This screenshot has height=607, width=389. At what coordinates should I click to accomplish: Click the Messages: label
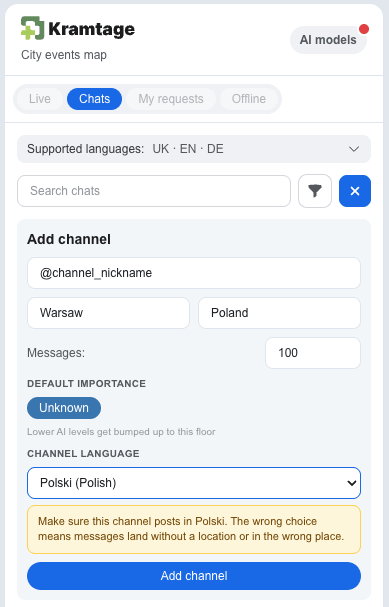56,353
